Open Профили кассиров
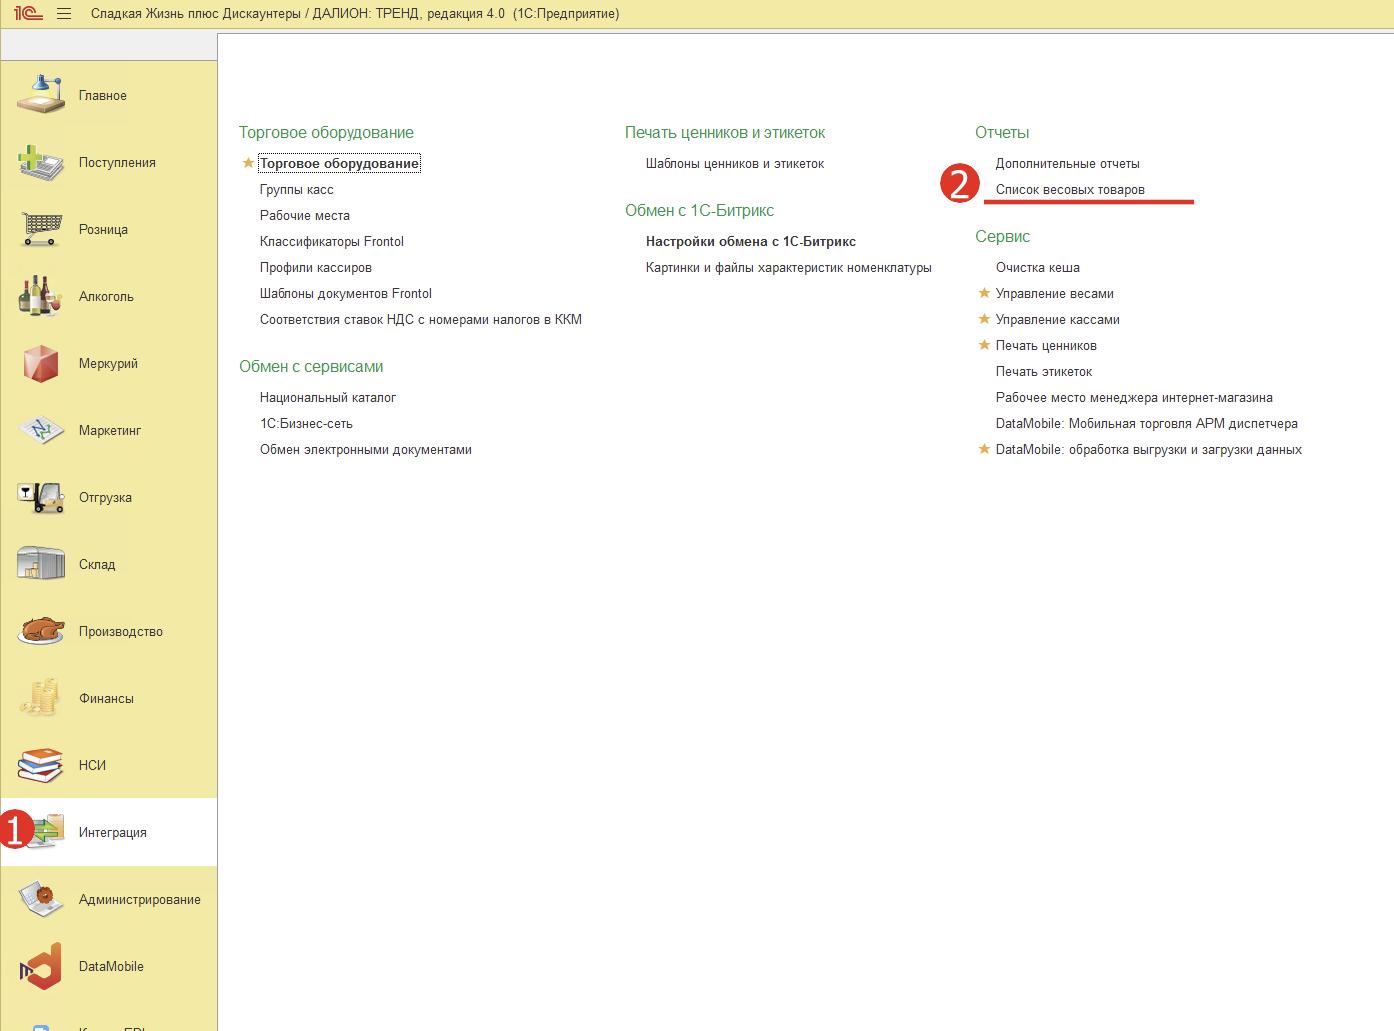The image size is (1394, 1031). (316, 267)
